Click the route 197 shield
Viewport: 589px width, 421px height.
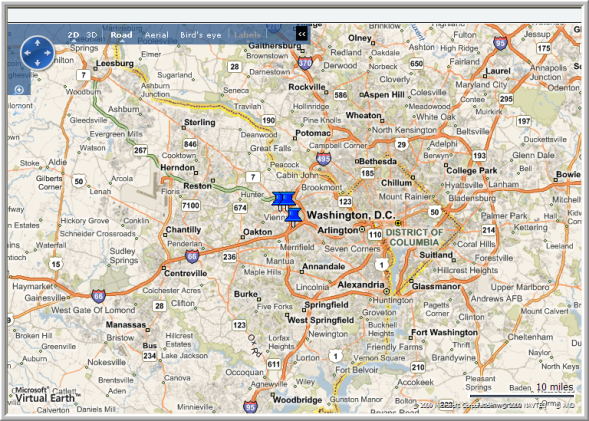coord(523,121)
